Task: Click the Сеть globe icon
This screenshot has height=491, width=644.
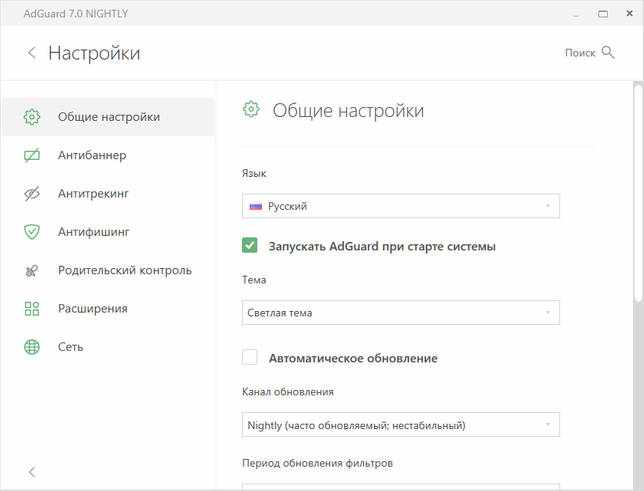Action: point(32,347)
